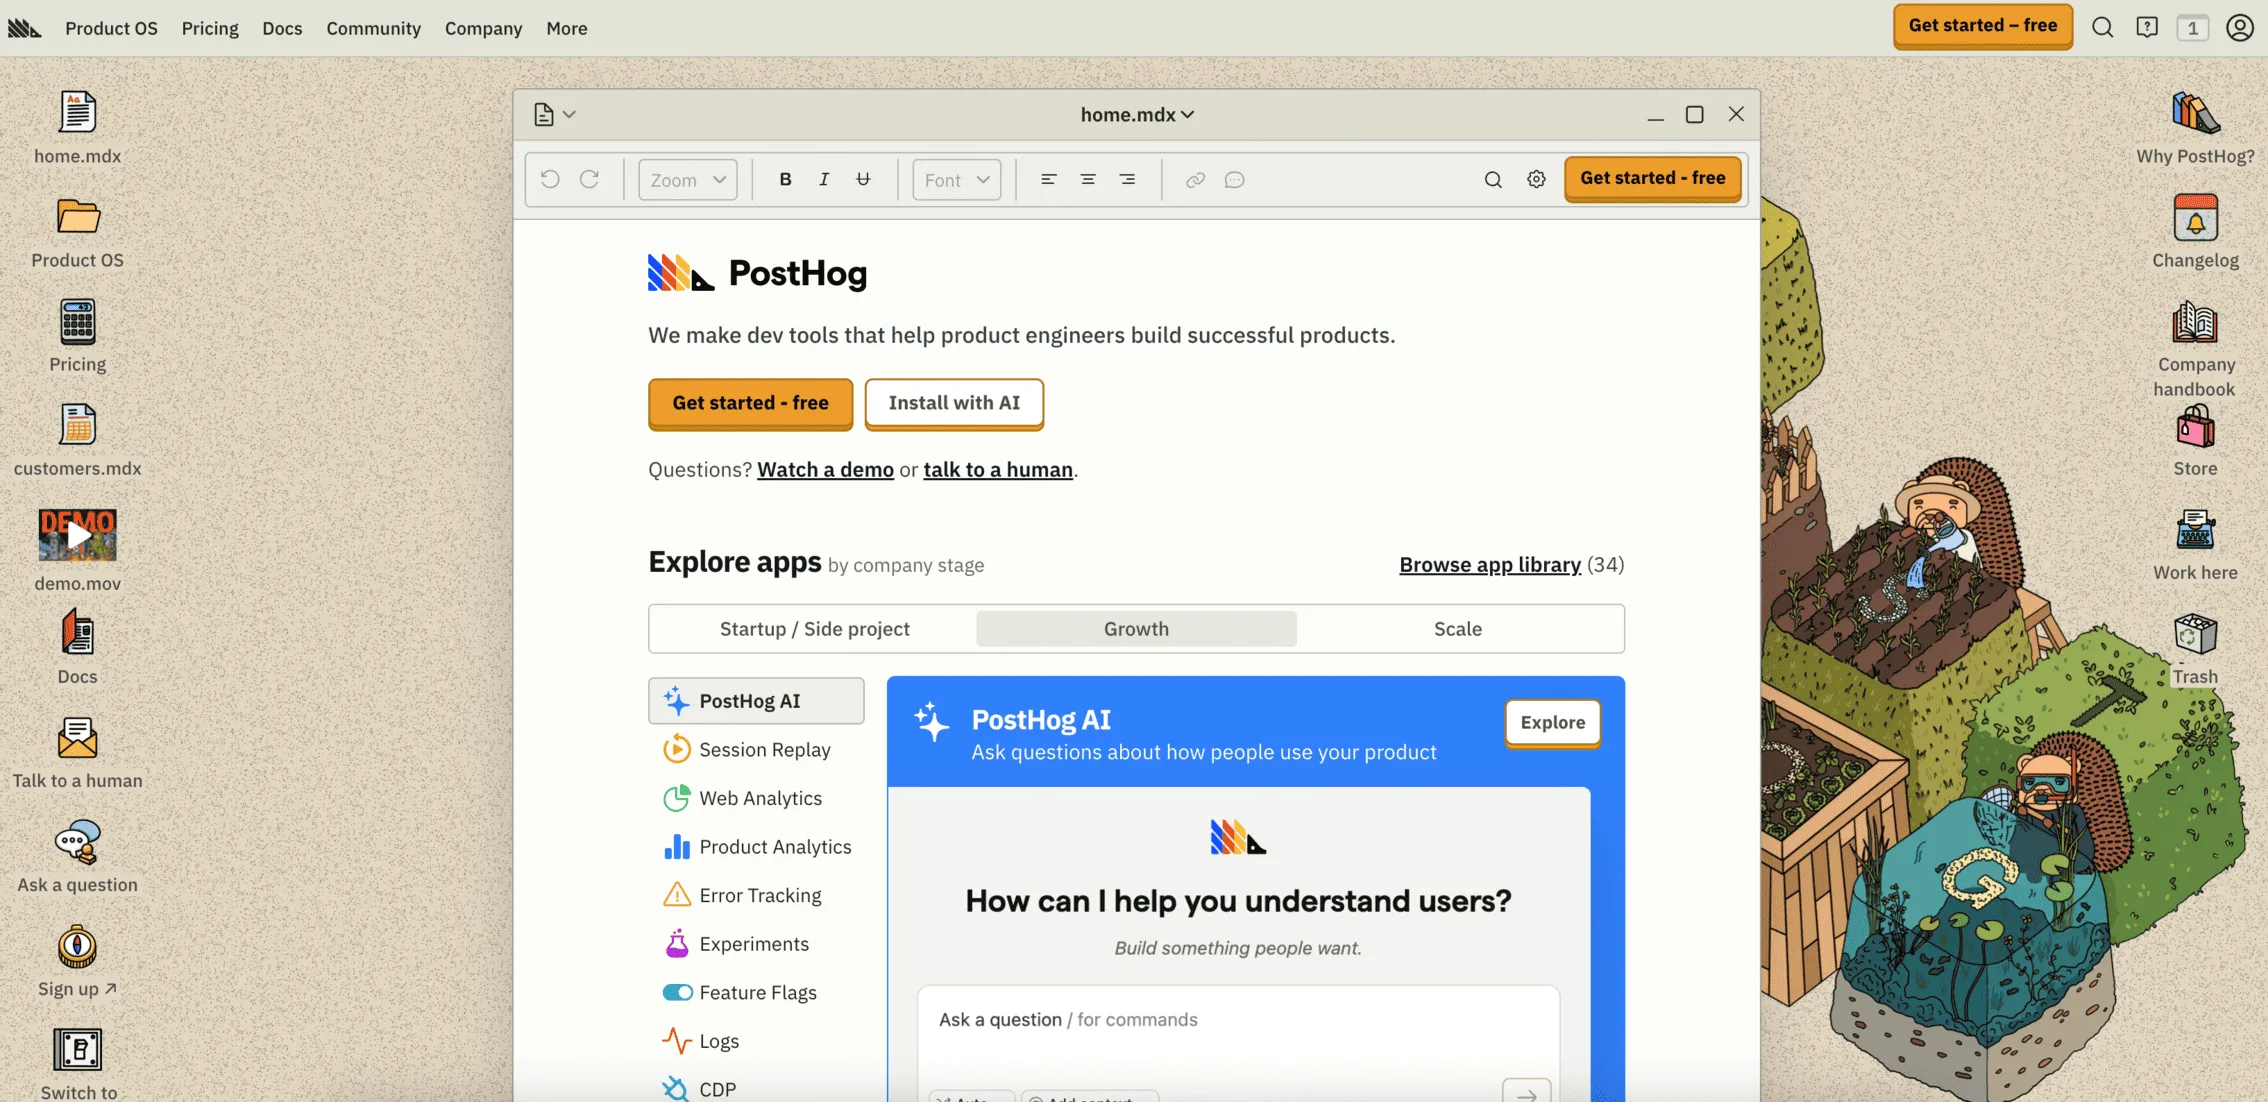This screenshot has width=2268, height=1102.
Task: Align text center
Action: coord(1088,180)
